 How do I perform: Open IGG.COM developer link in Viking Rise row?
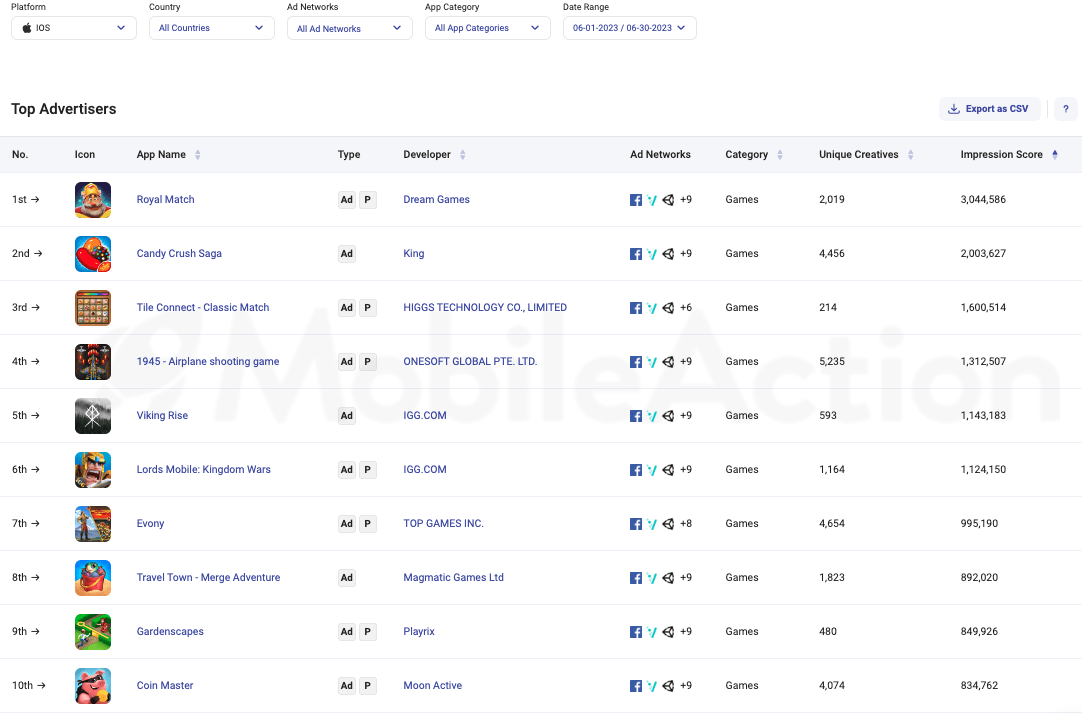[425, 415]
